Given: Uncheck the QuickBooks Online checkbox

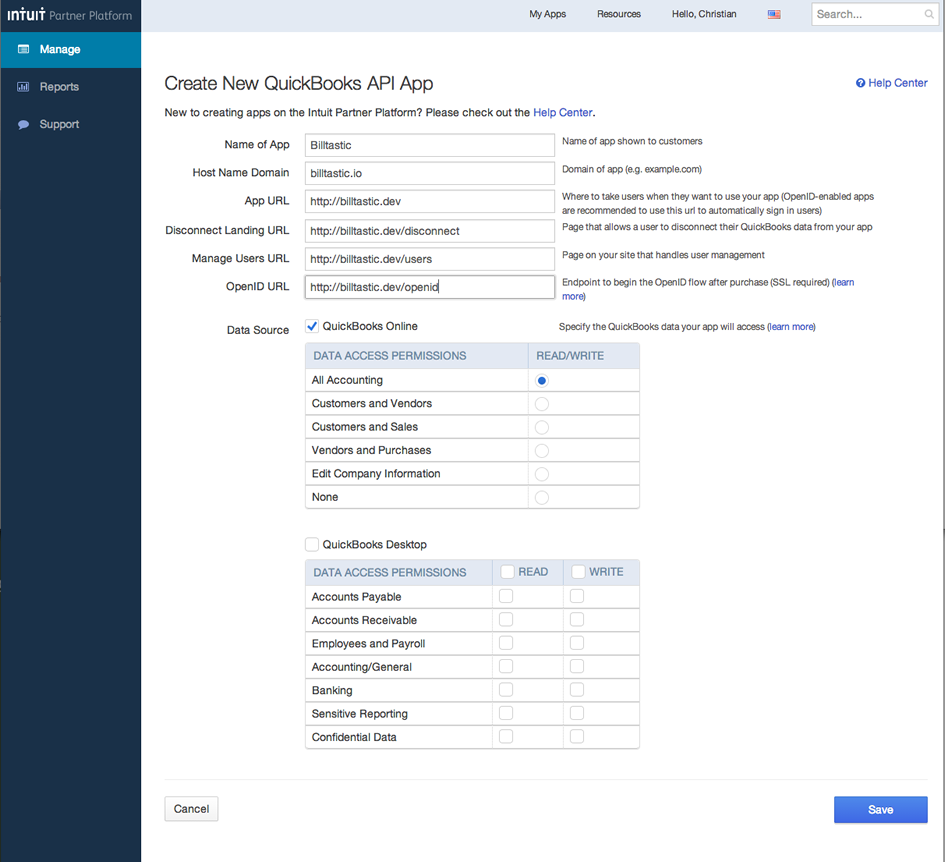Looking at the screenshot, I should (312, 326).
